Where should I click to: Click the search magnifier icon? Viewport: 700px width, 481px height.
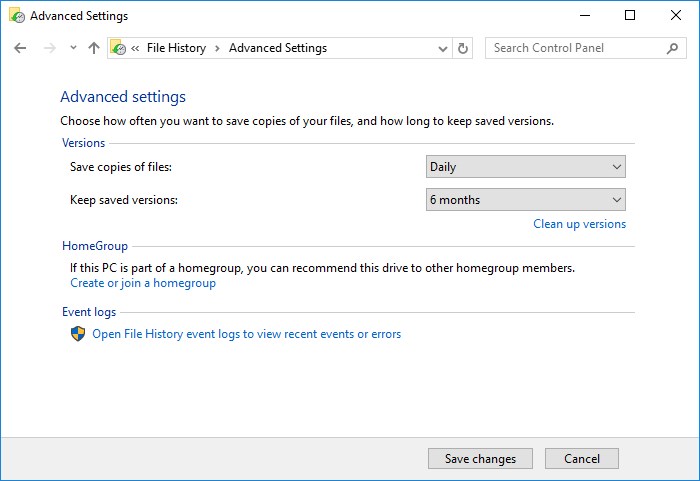point(672,48)
